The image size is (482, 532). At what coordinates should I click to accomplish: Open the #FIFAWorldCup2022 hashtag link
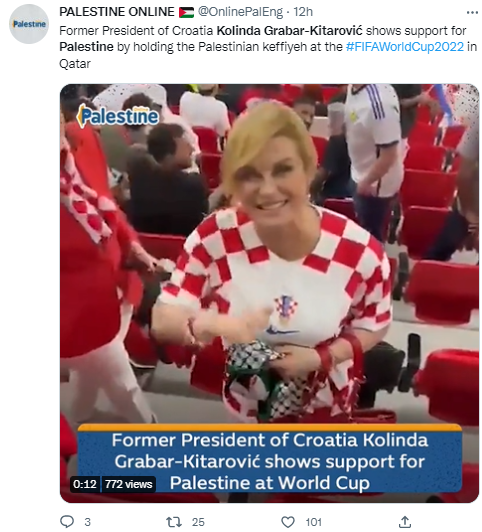[404, 46]
